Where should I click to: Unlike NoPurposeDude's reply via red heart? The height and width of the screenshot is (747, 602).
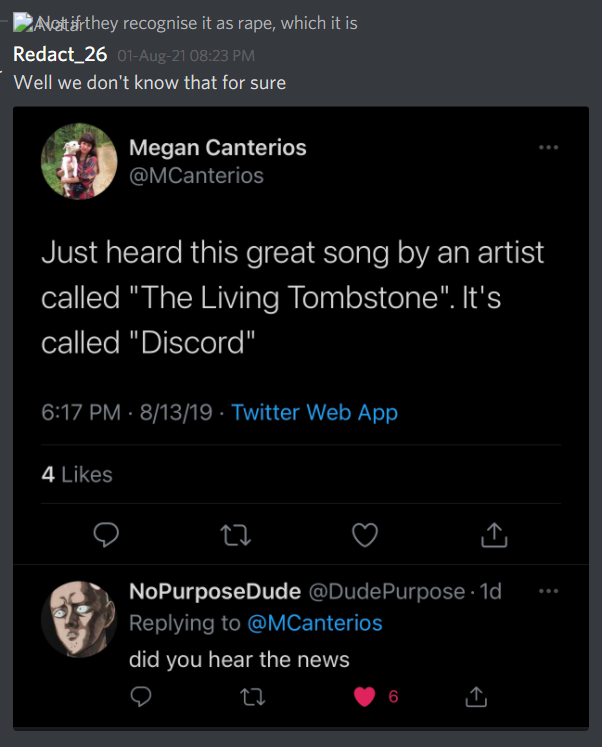[x=364, y=697]
